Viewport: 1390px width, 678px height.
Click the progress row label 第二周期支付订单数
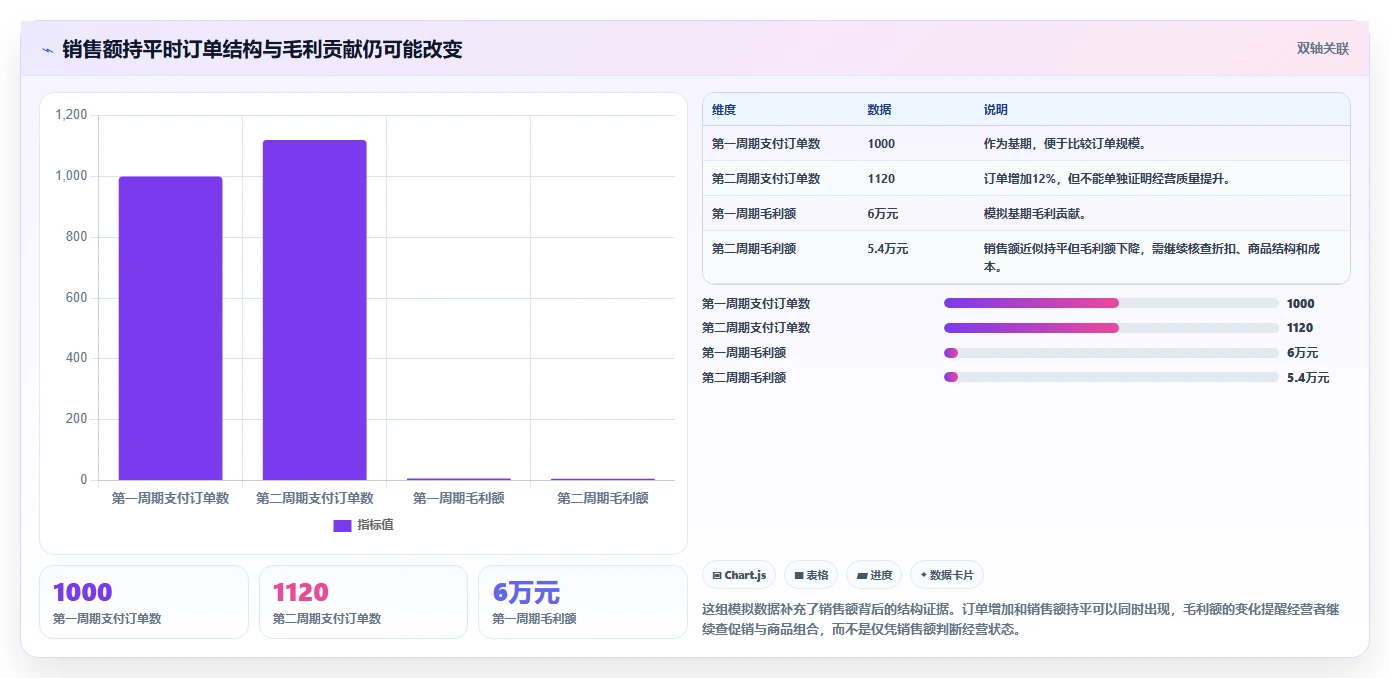[756, 328]
